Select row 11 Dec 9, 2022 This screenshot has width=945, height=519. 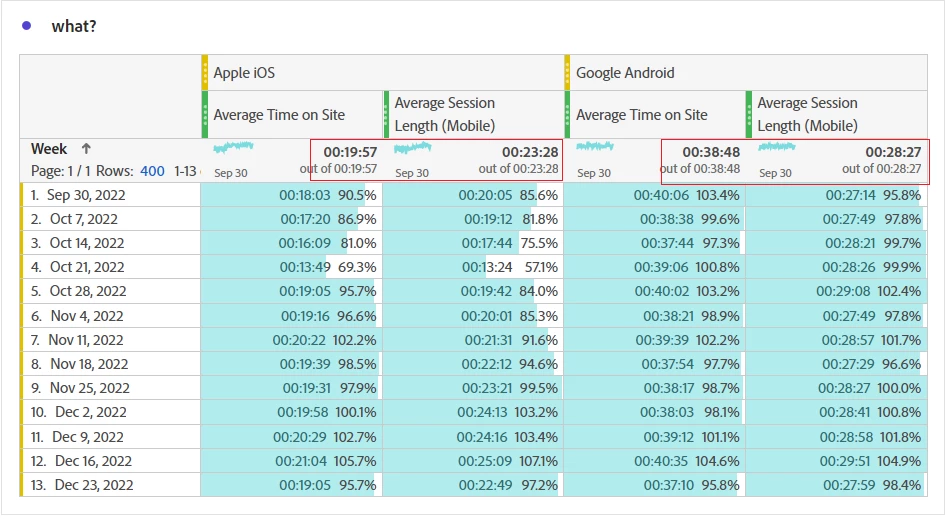point(110,437)
